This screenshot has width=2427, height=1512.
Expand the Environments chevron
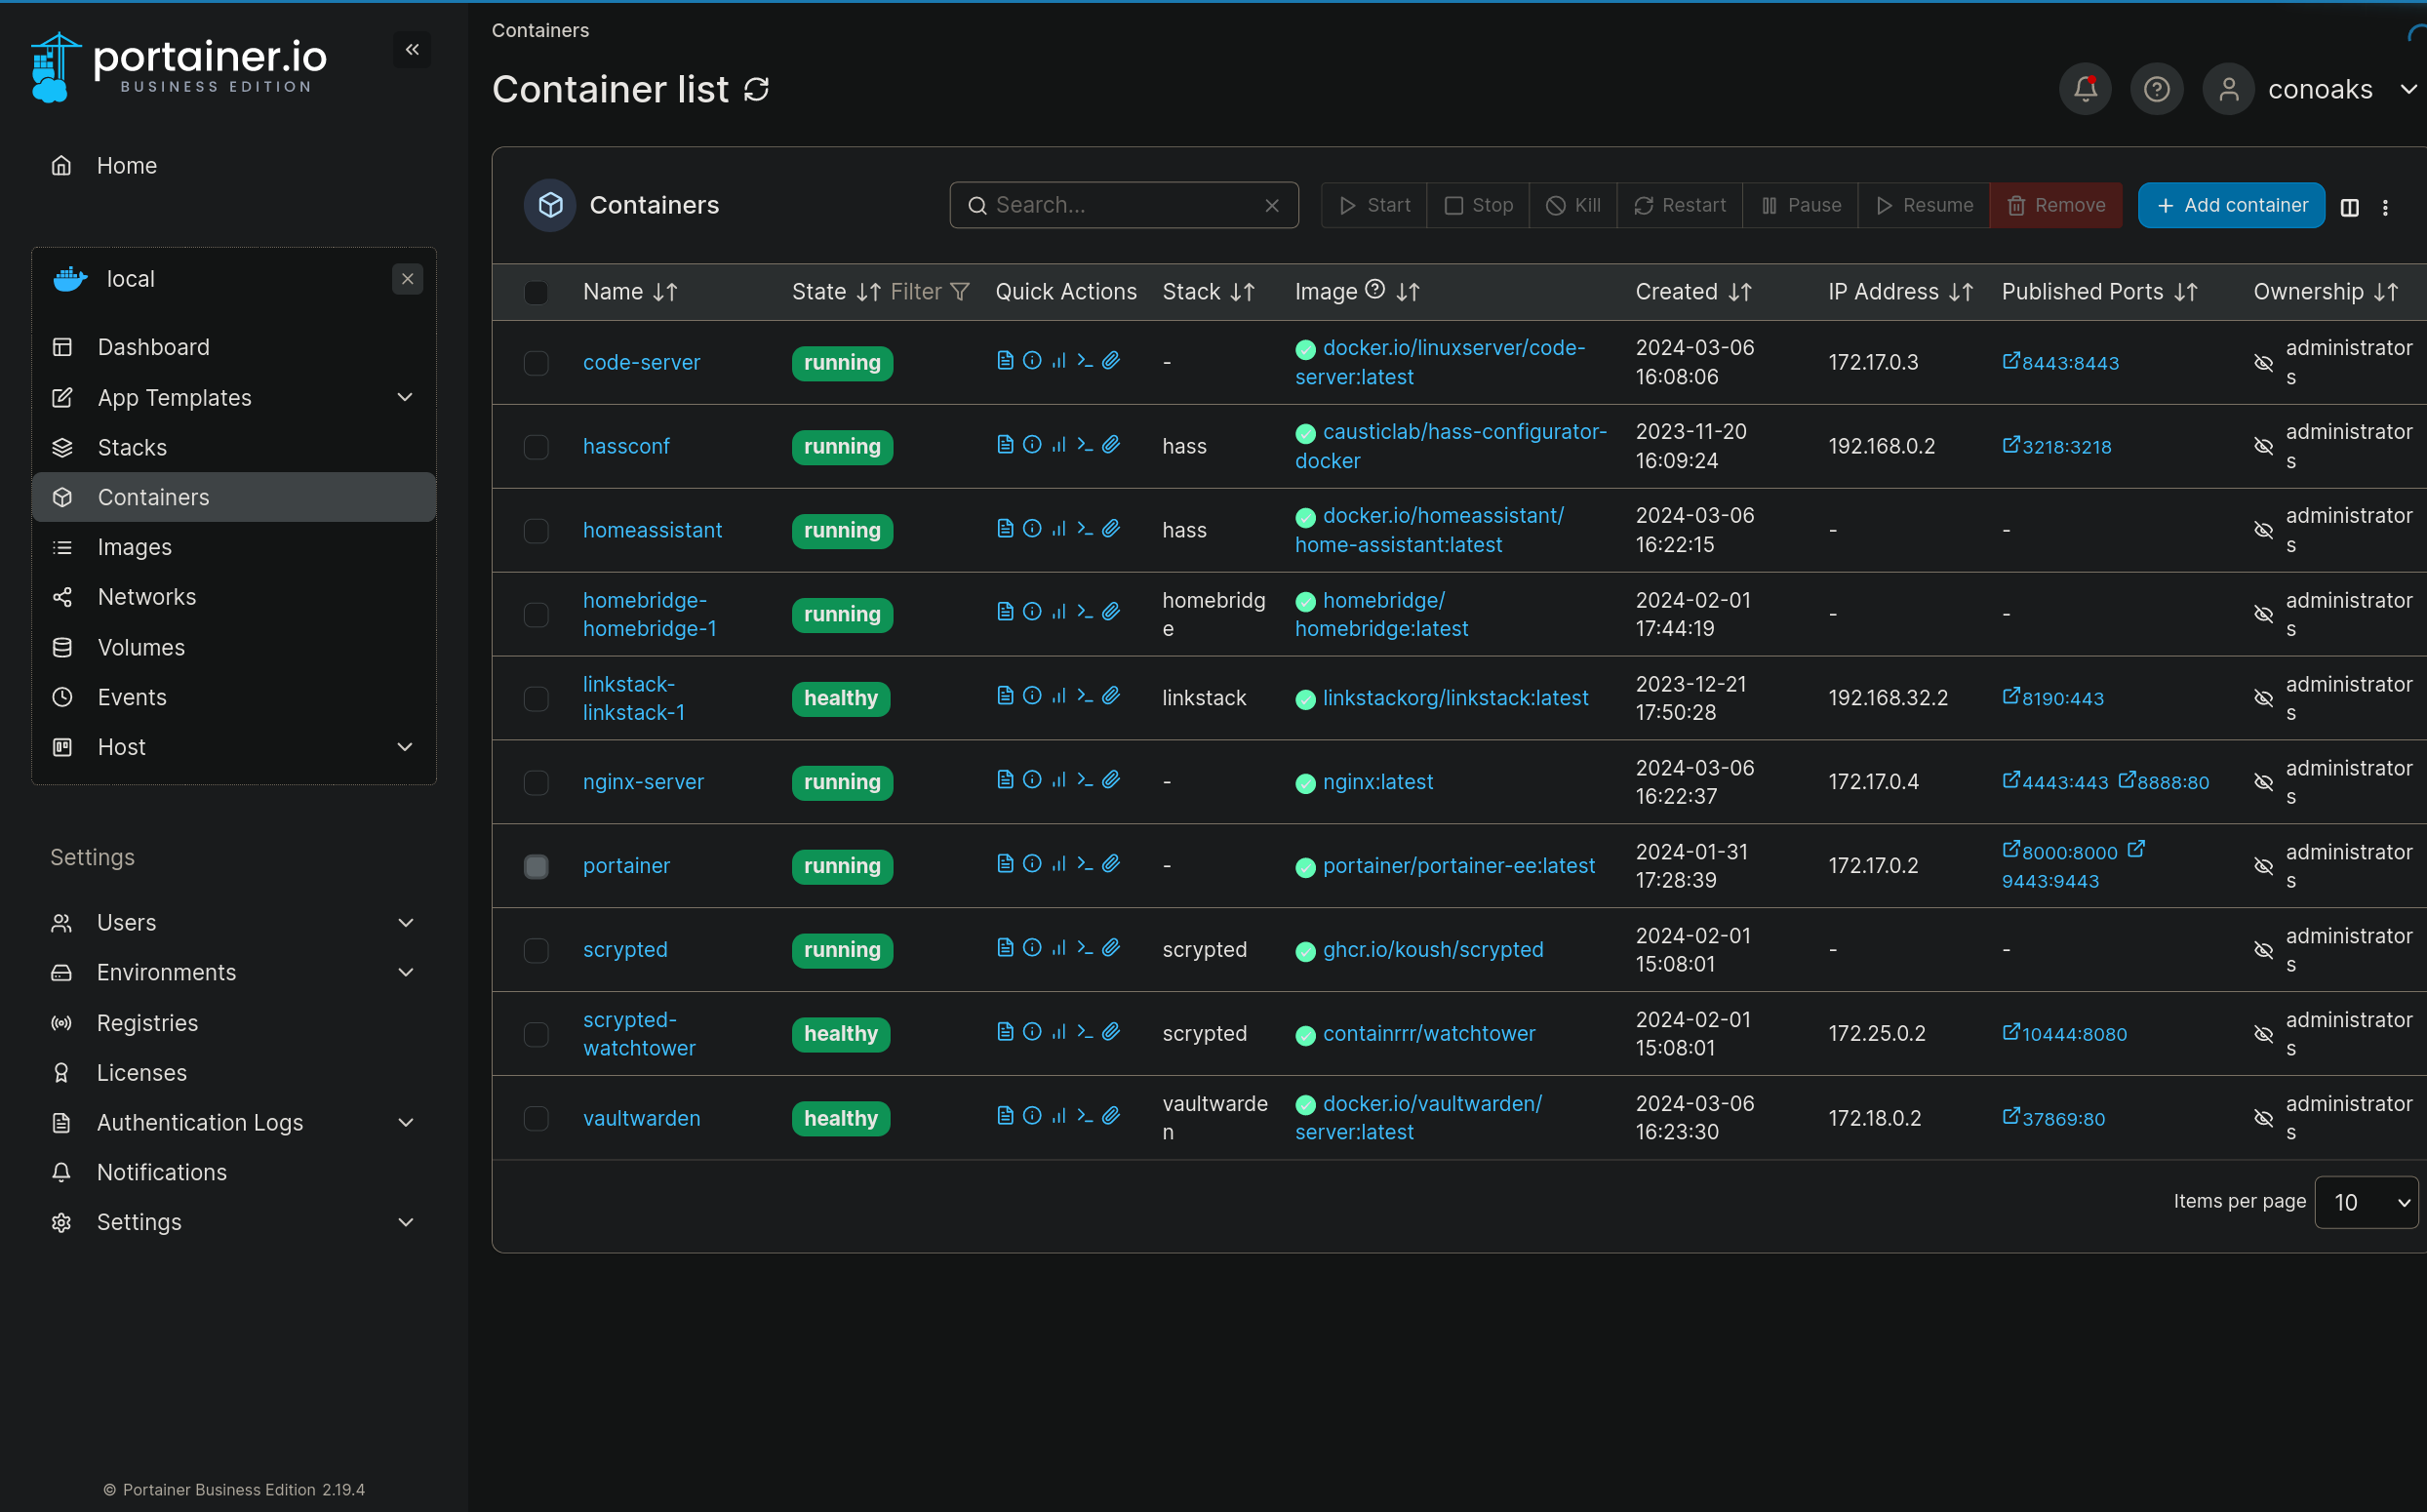point(406,972)
